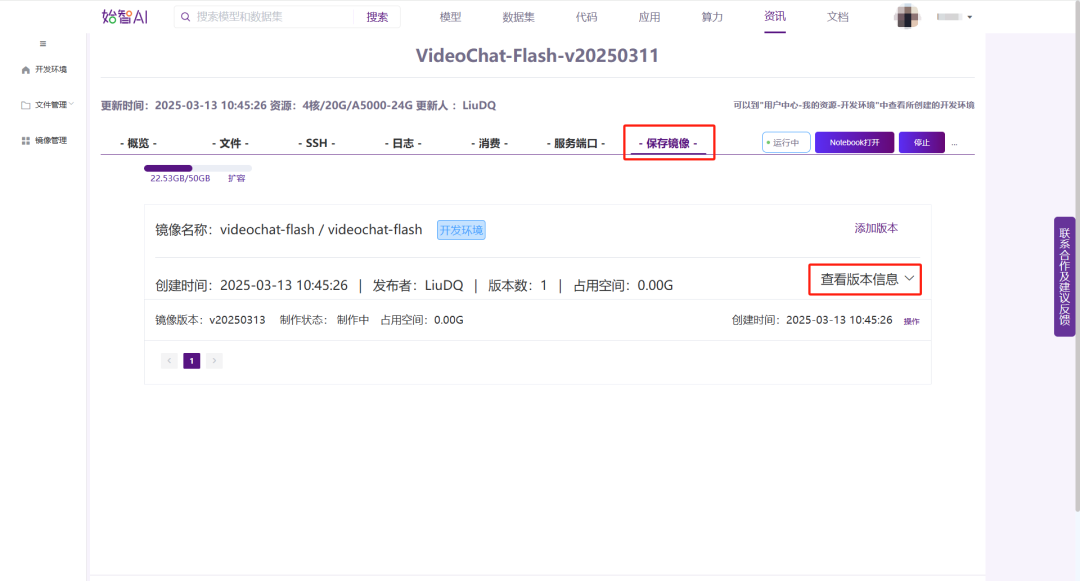Open the more options ellipsis after 停止
Screen dimensions: 1080x581
click(x=955, y=144)
